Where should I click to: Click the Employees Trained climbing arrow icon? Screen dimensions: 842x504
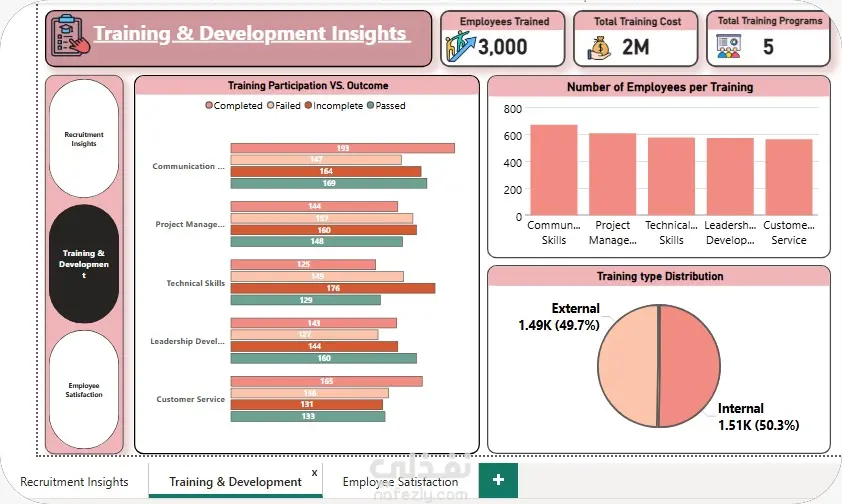point(461,47)
